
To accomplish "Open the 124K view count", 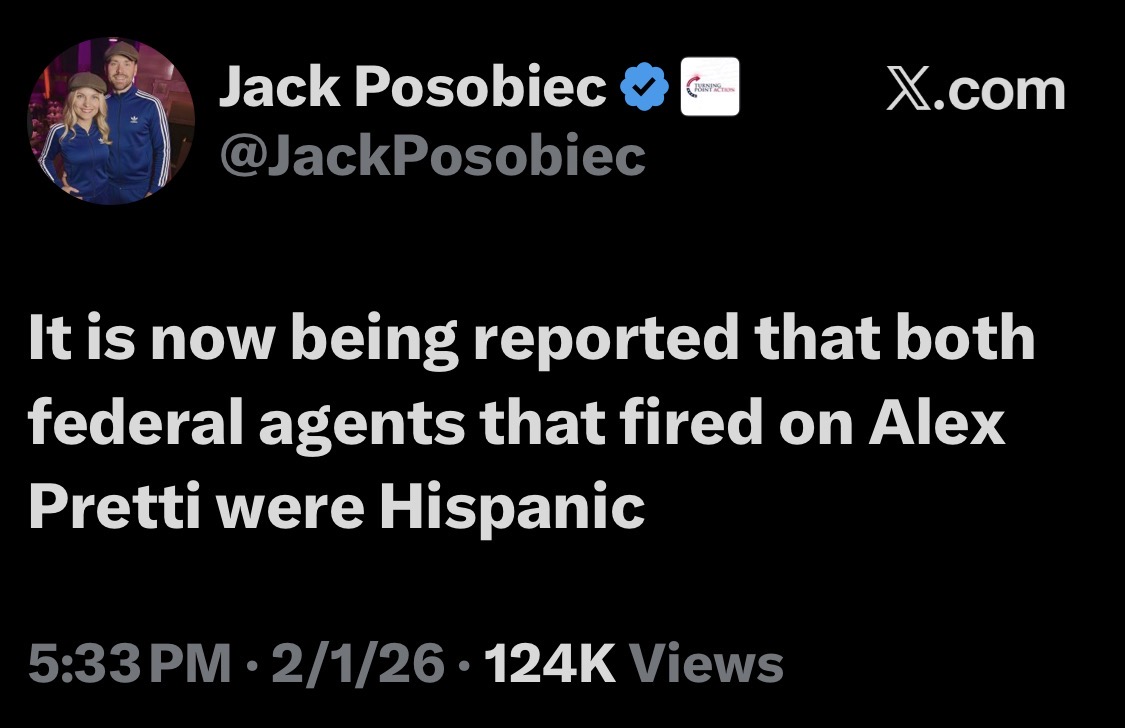I will [548, 664].
